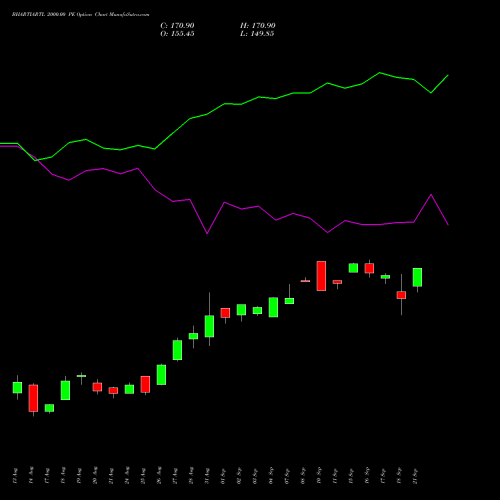Select the 04 Sep date label
The height and width of the screenshot is (500, 500).
point(271,476)
